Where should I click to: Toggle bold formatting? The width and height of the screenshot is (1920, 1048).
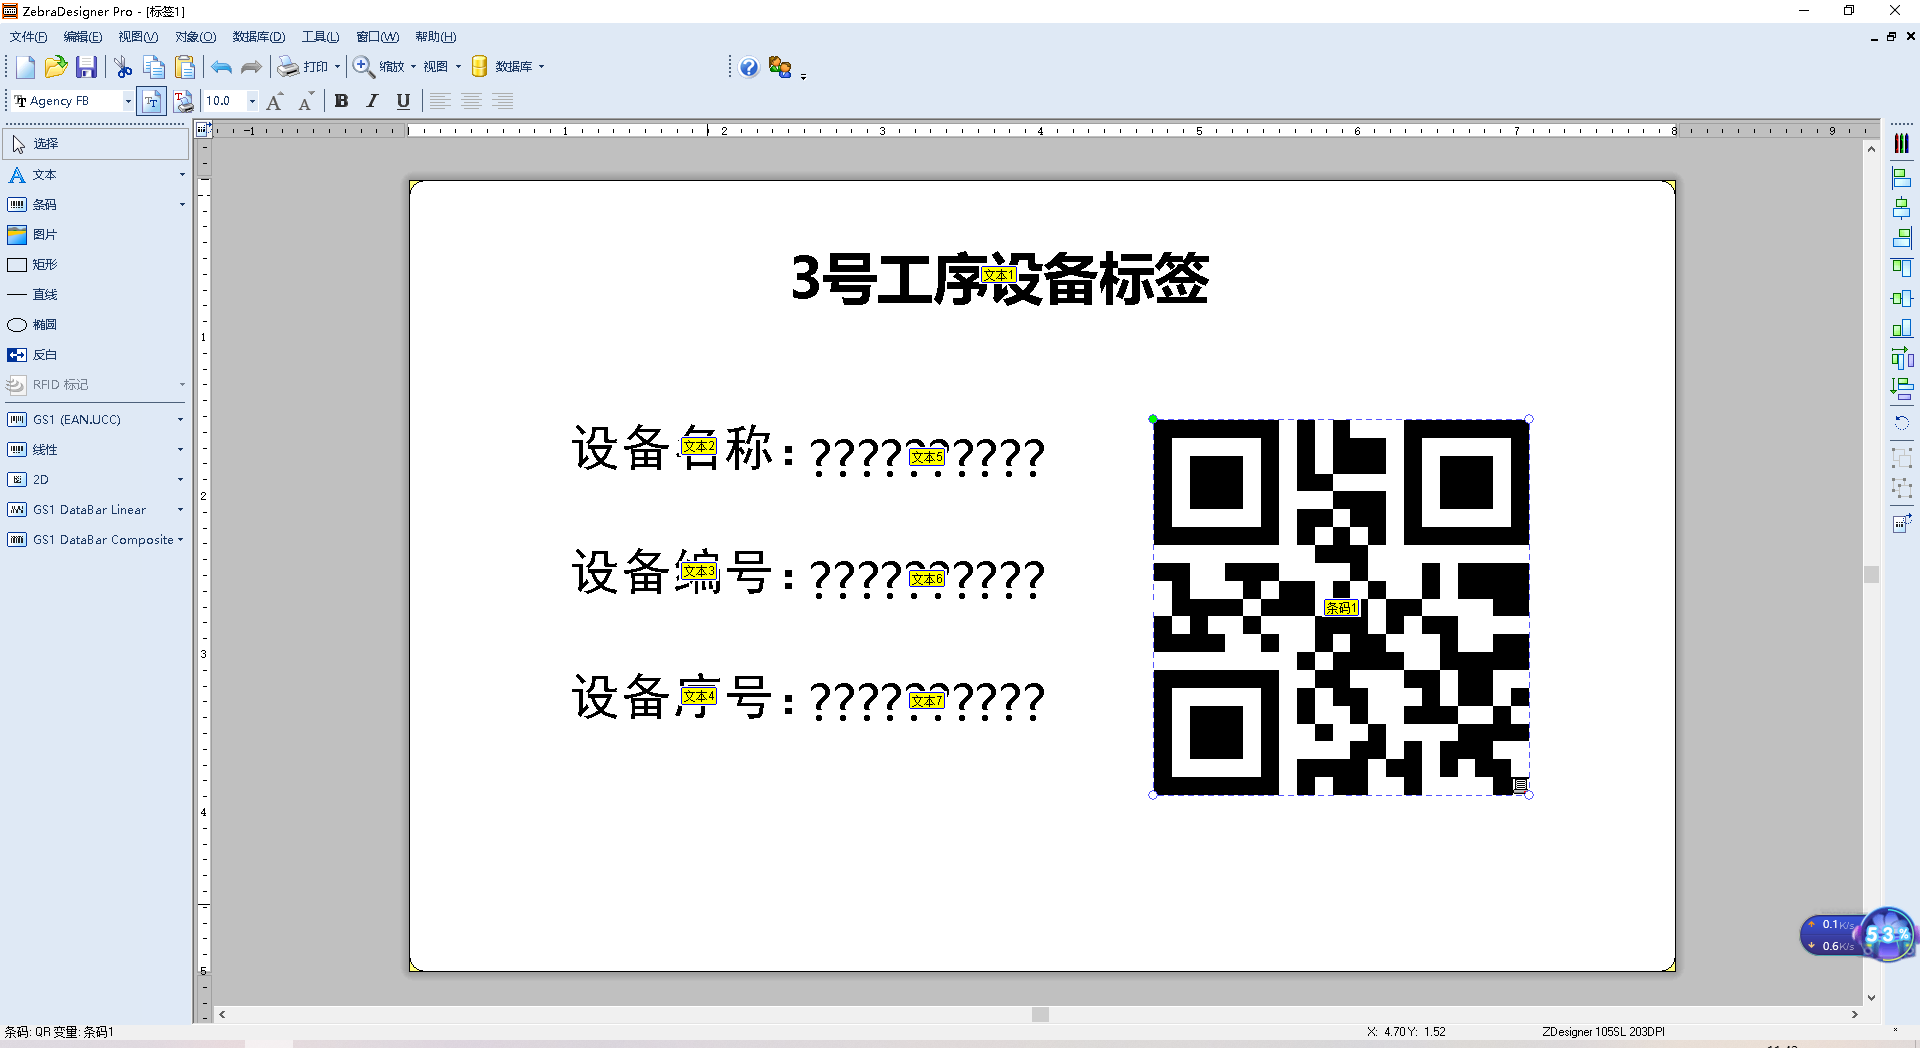(x=341, y=101)
